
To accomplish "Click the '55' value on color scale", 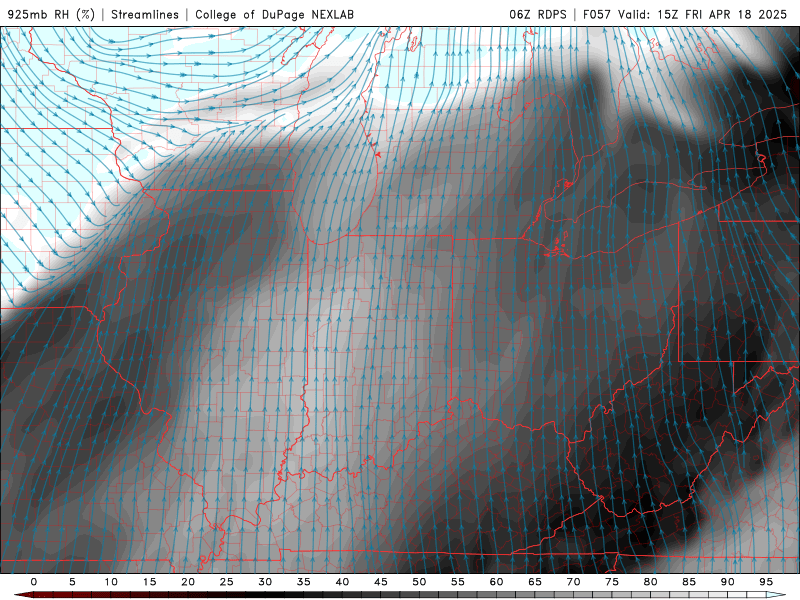I will point(458,582).
